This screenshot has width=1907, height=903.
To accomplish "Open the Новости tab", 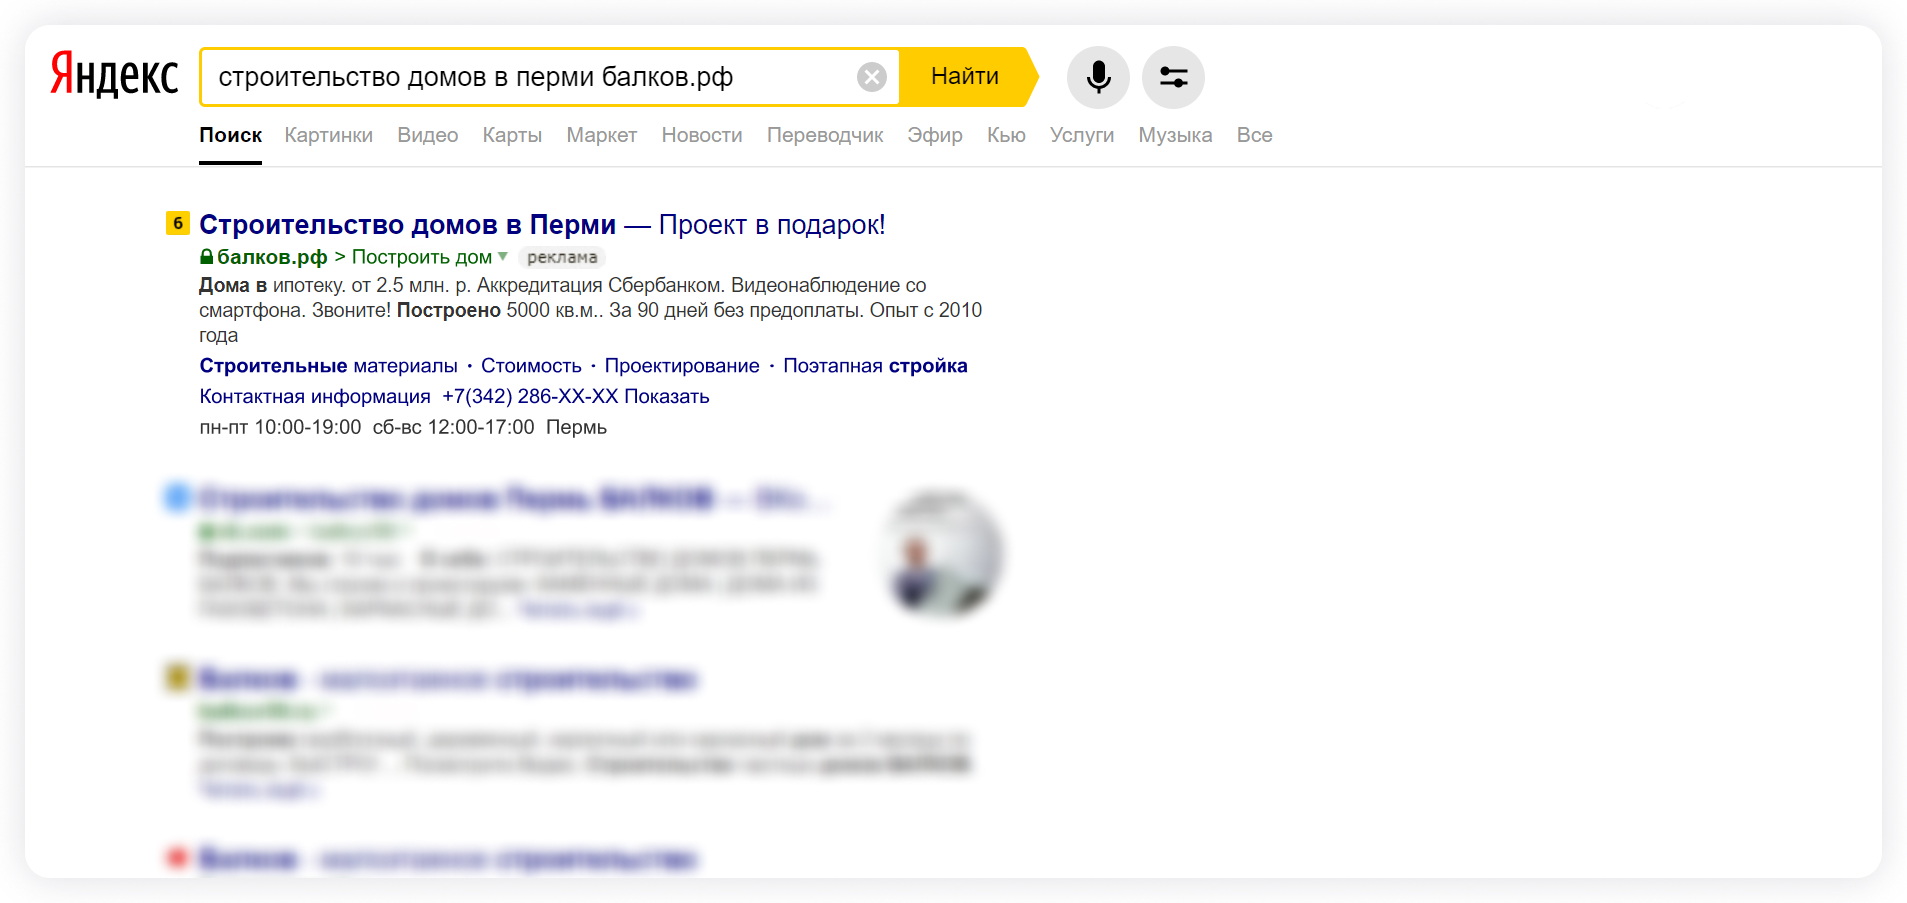I will [x=701, y=135].
